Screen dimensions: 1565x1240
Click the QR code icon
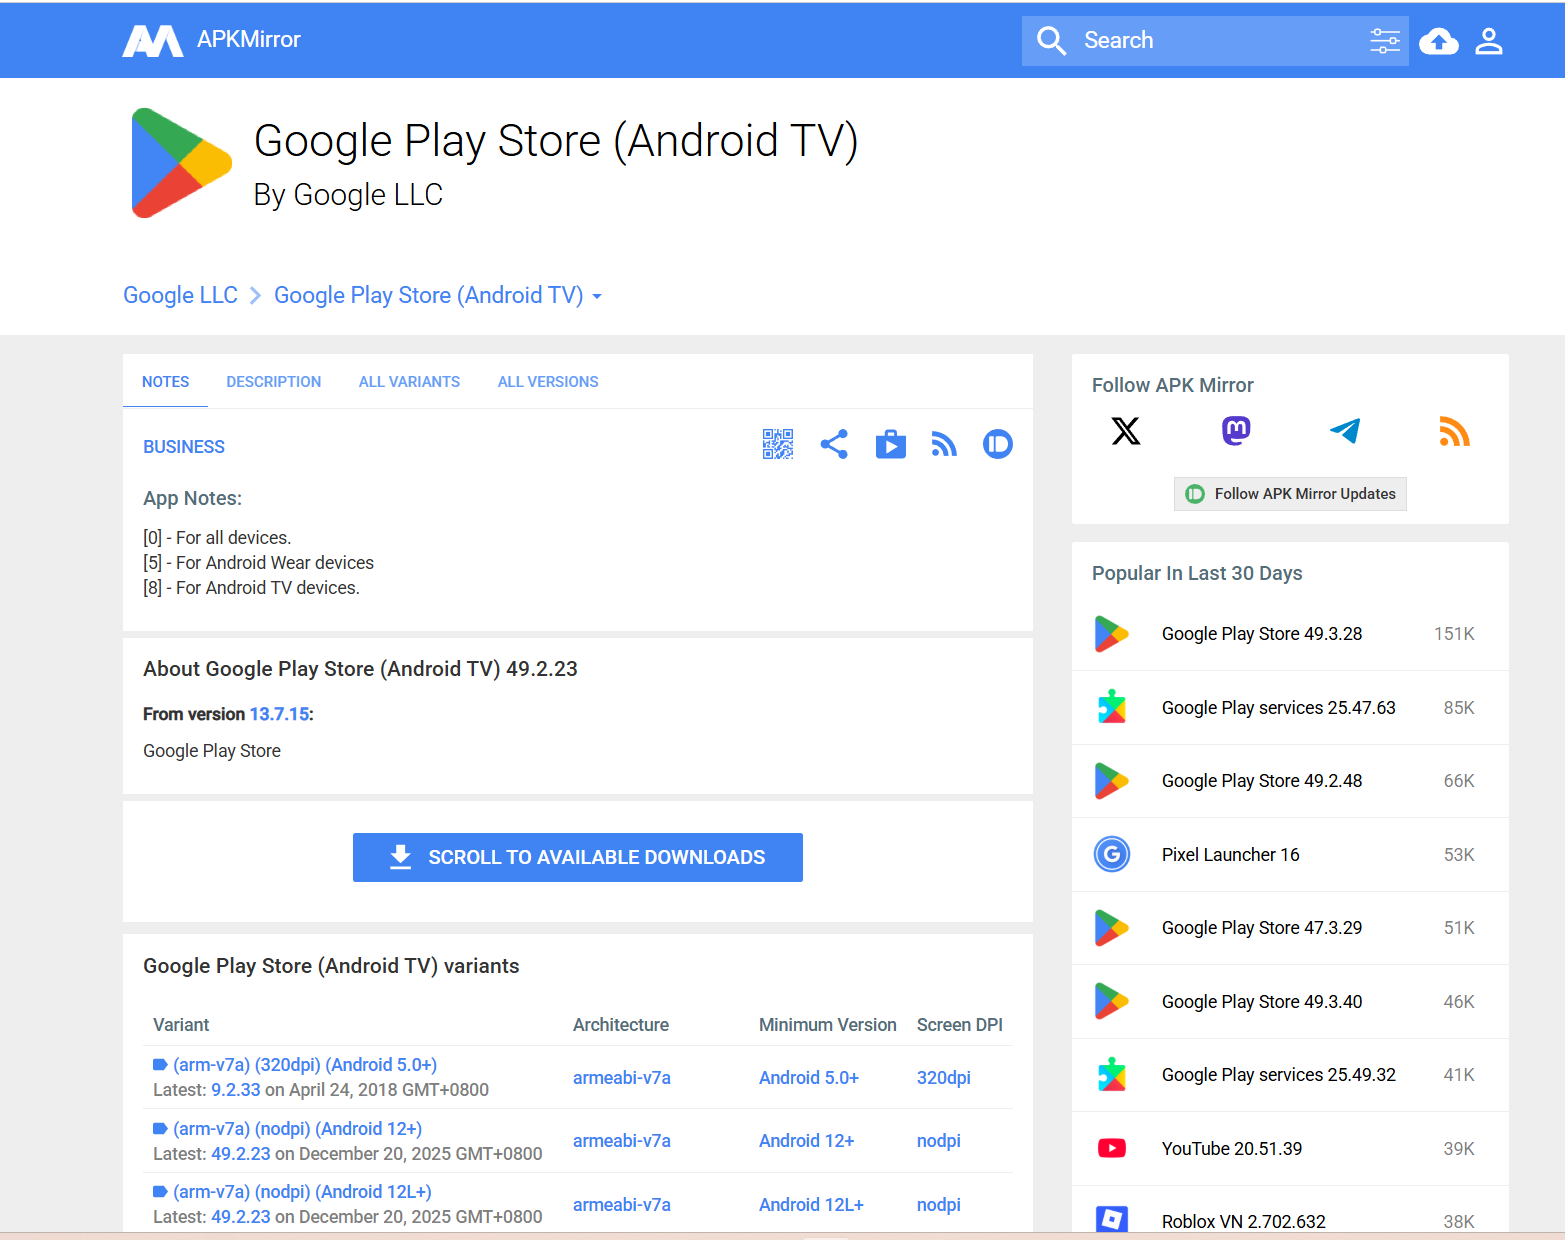tap(777, 444)
